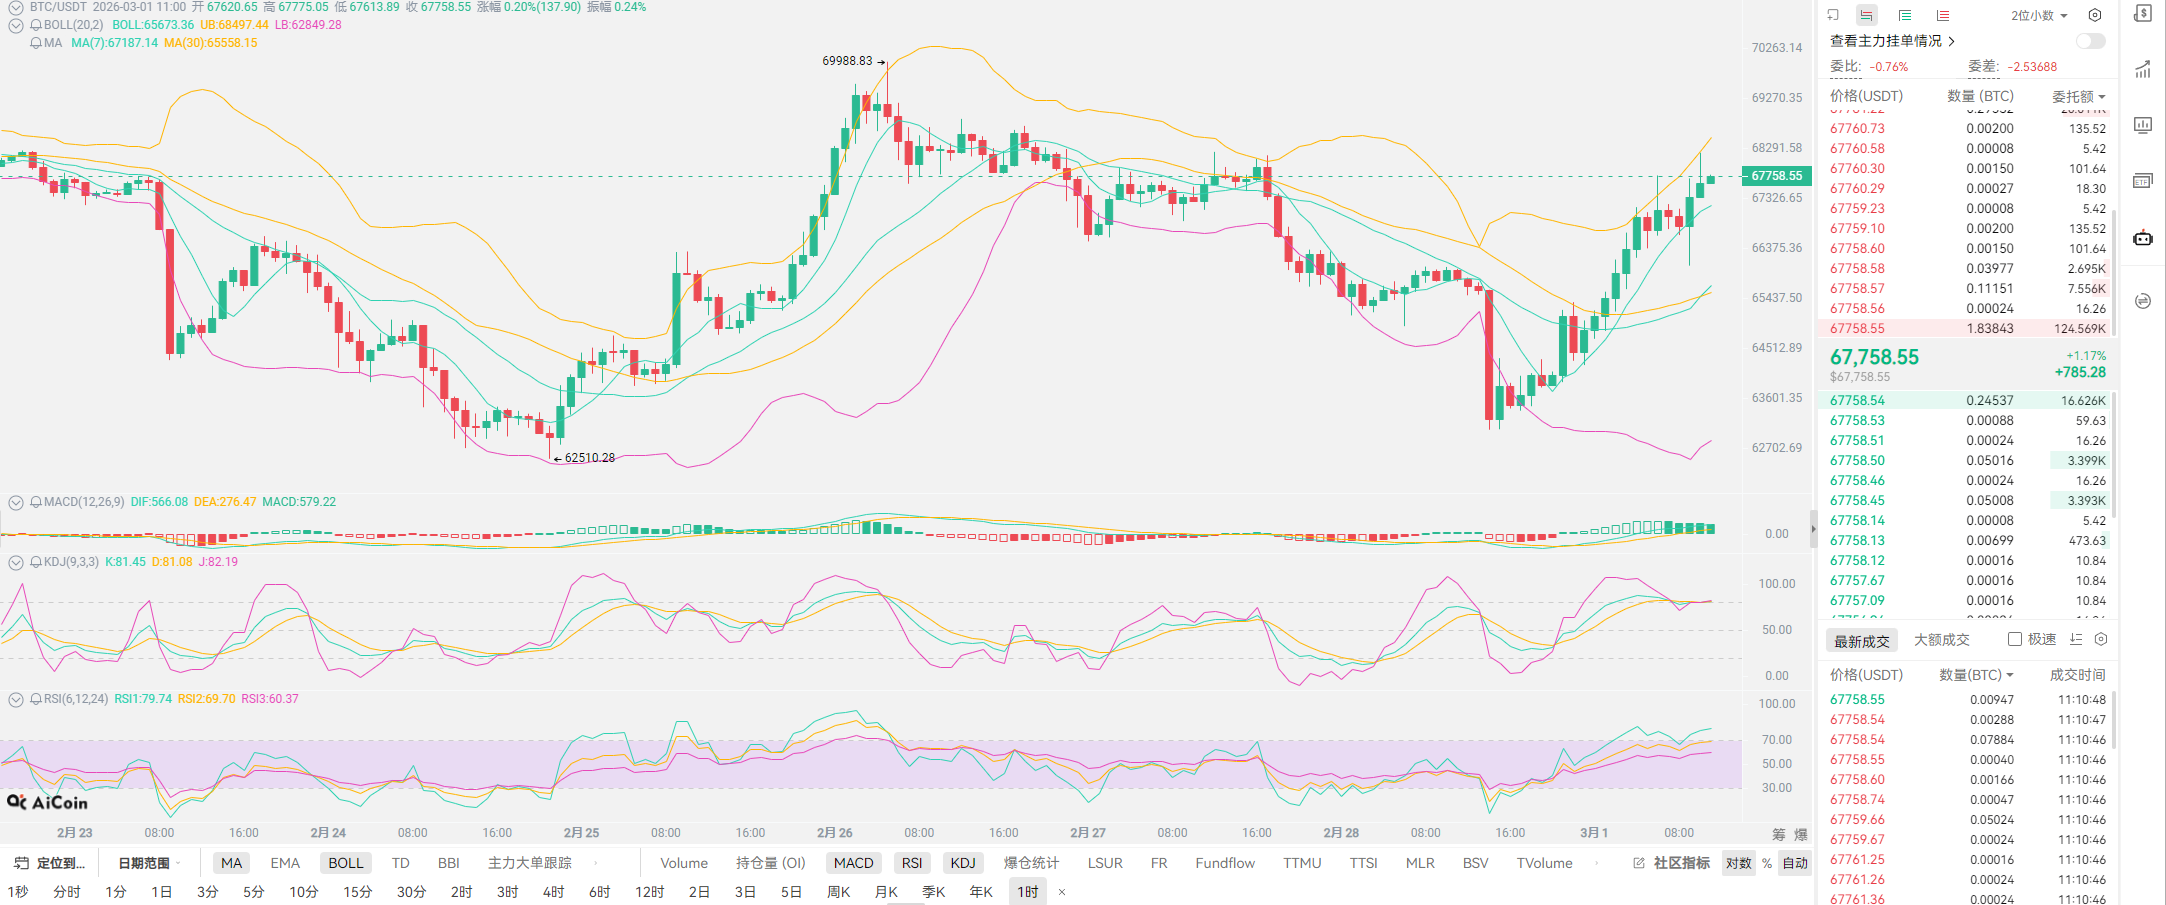Collapse the MACD indicator panel
The image size is (2166, 905).
[x=16, y=502]
